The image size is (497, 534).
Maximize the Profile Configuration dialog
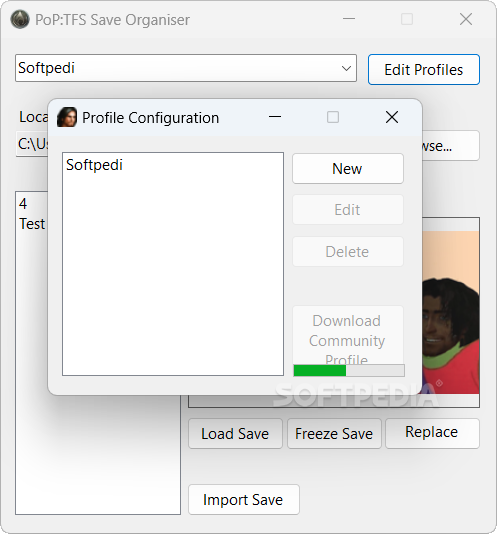333,117
